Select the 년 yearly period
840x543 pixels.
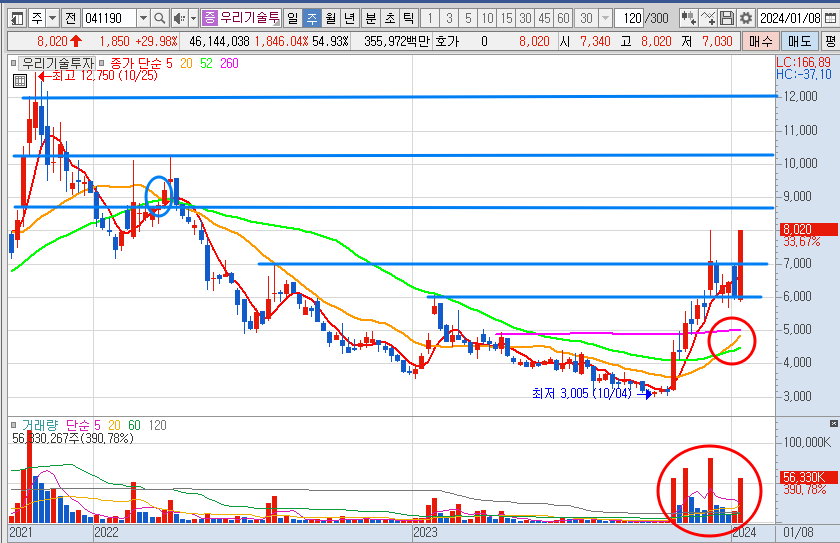(x=349, y=19)
